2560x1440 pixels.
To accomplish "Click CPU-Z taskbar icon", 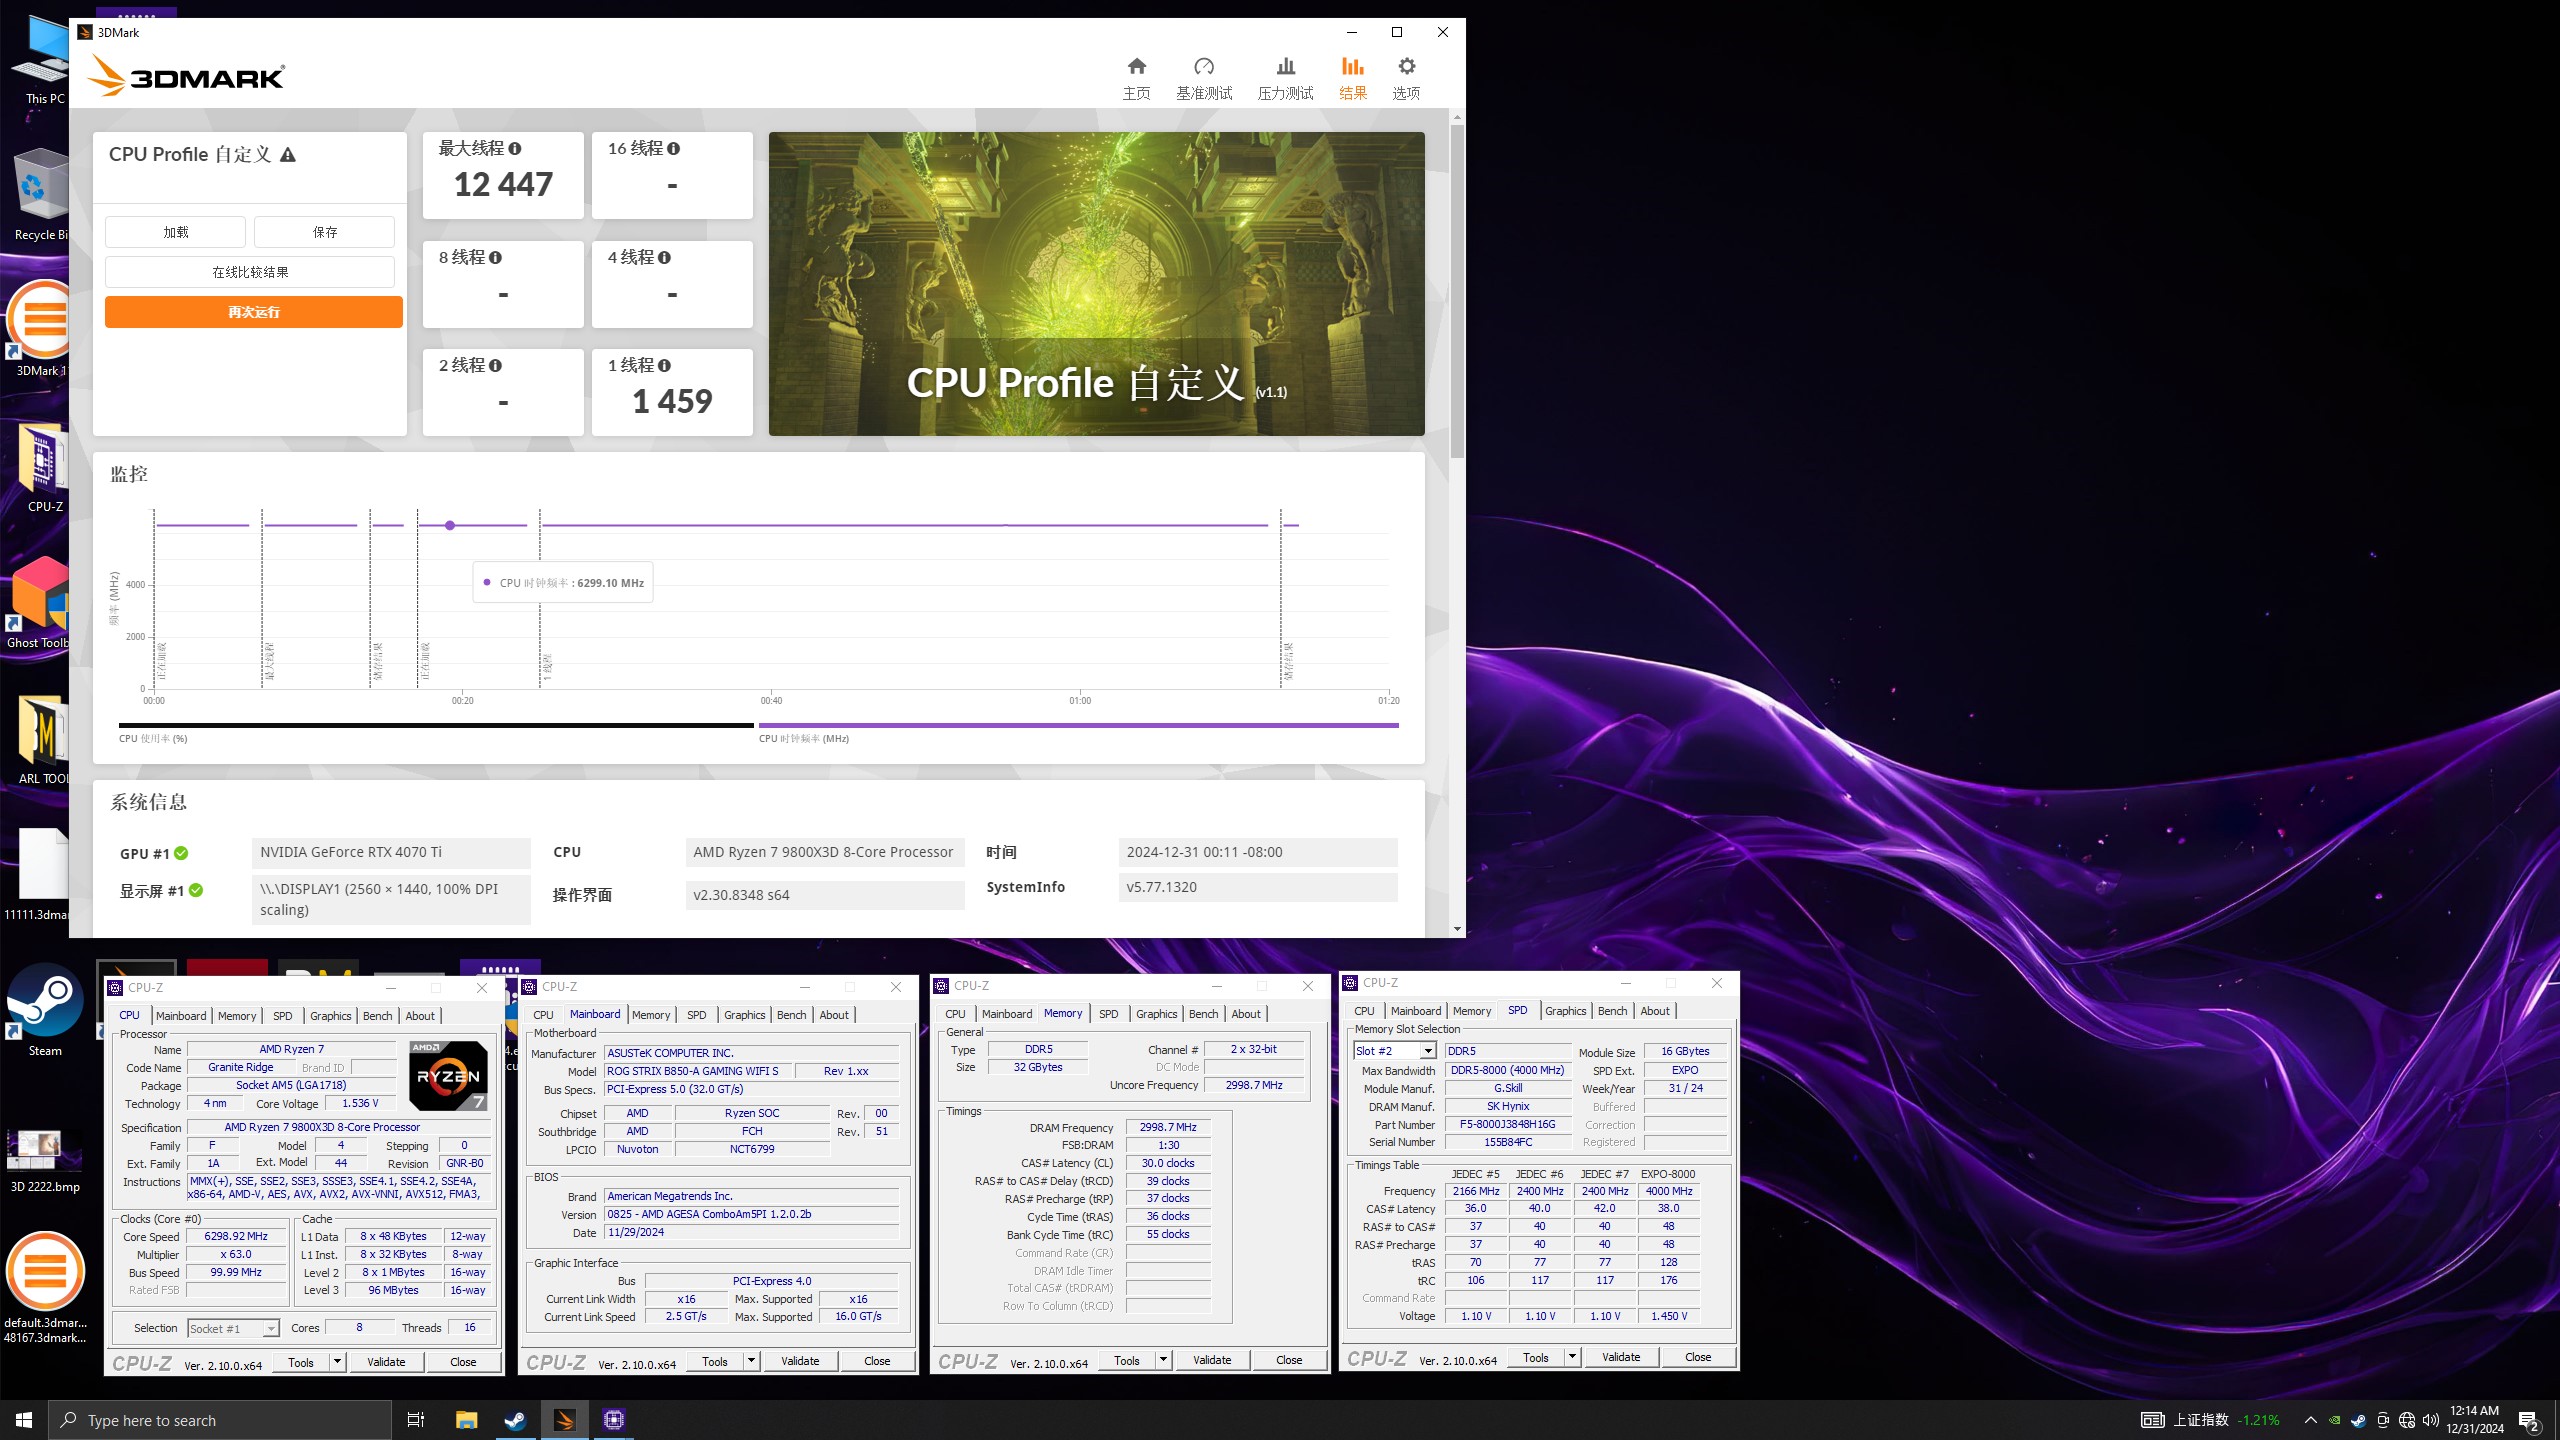I will 614,1420.
